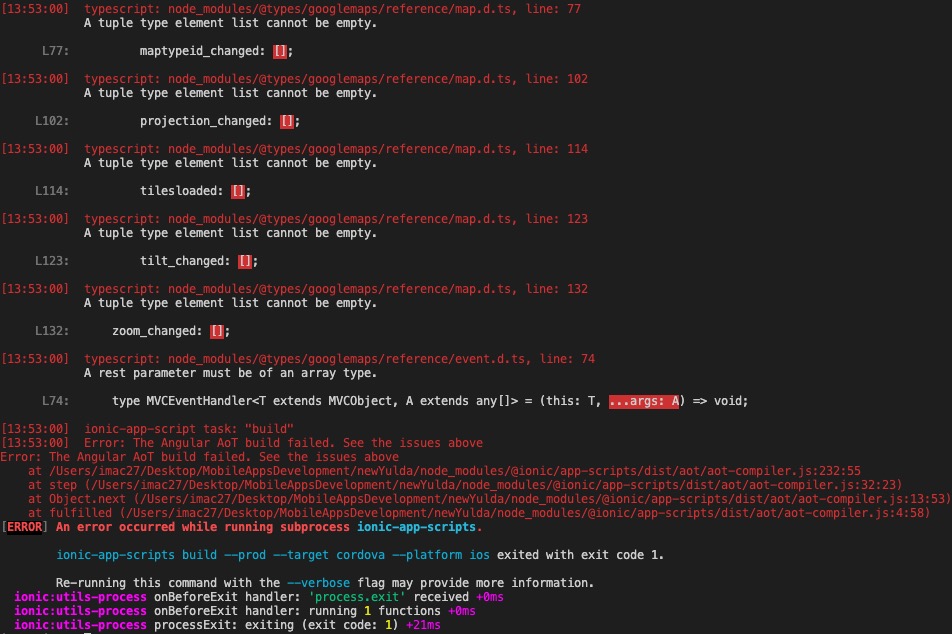952x634 pixels.
Task: Click the 'running 1 functions' log line
Action: point(245,611)
